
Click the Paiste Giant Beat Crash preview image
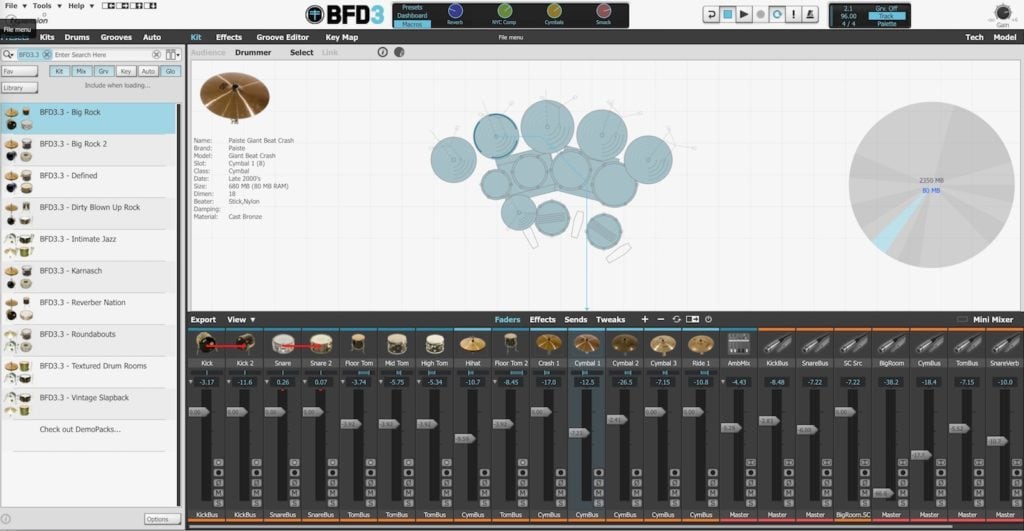pos(234,97)
